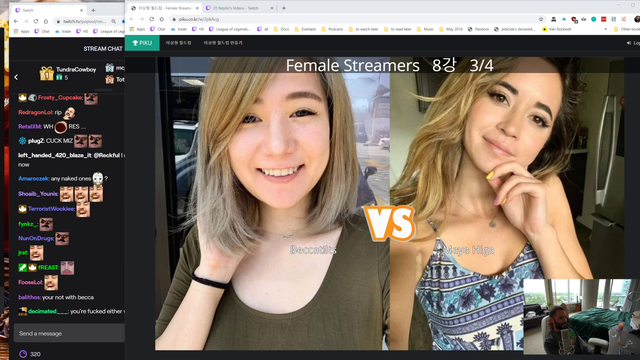Click TerroristWookiee's username in chat
The width and height of the screenshot is (640, 360).
52,209
